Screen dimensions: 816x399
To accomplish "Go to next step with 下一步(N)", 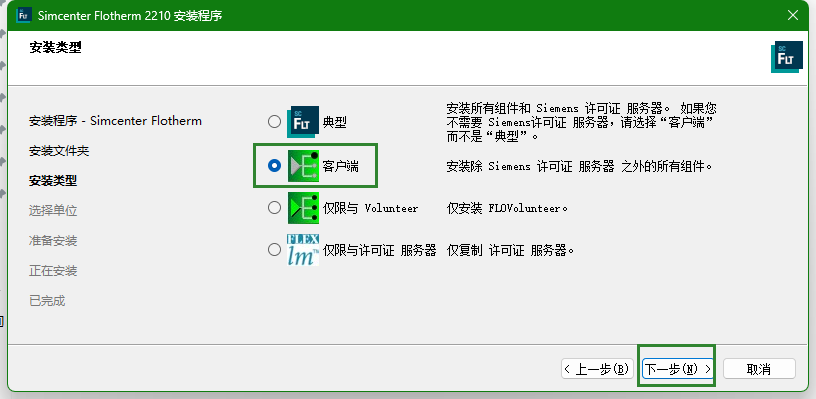I will [x=677, y=369].
